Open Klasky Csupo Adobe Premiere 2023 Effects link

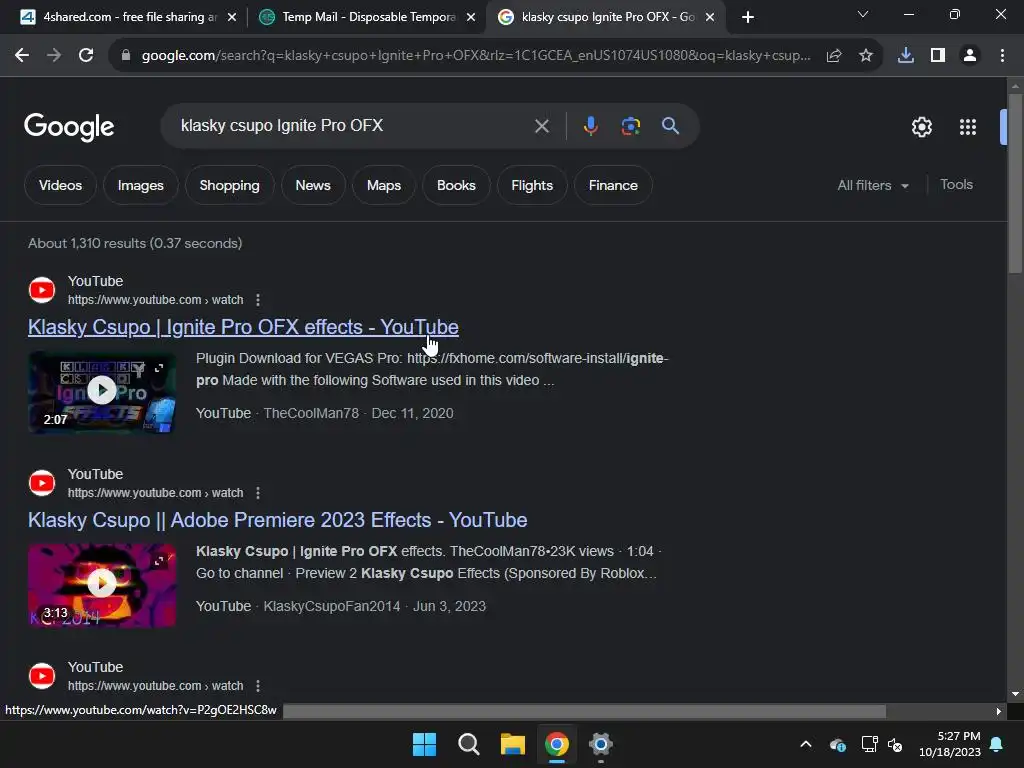278,520
